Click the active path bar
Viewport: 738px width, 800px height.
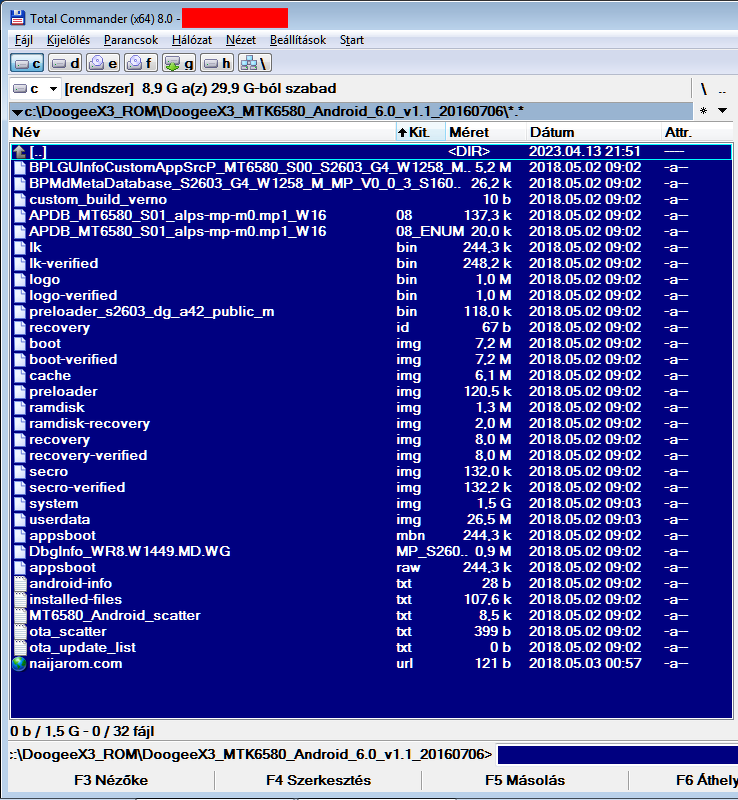(x=351, y=111)
